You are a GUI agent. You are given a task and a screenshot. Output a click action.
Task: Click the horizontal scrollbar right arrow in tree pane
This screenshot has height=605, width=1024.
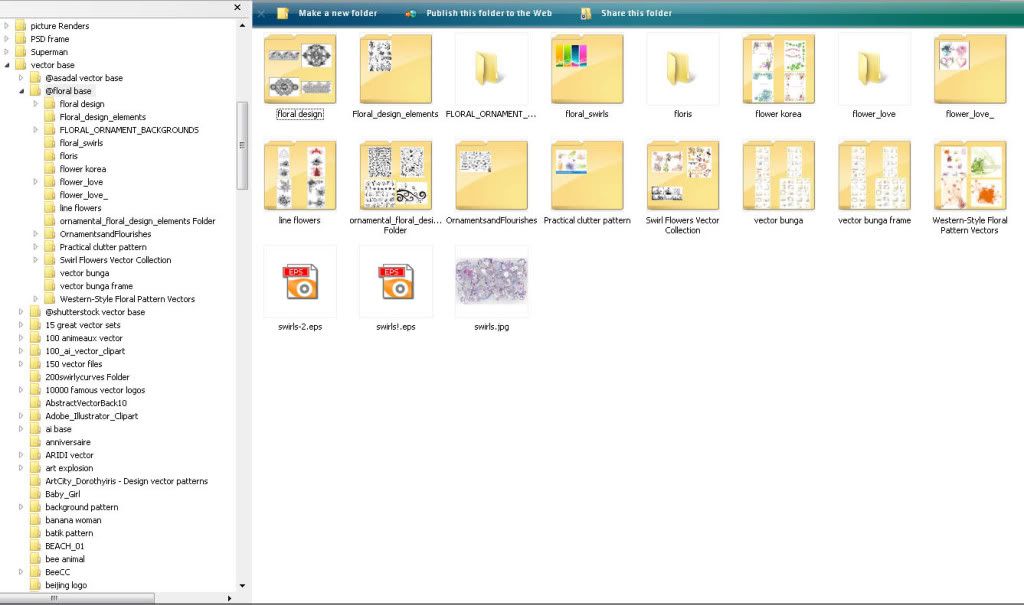coord(229,598)
